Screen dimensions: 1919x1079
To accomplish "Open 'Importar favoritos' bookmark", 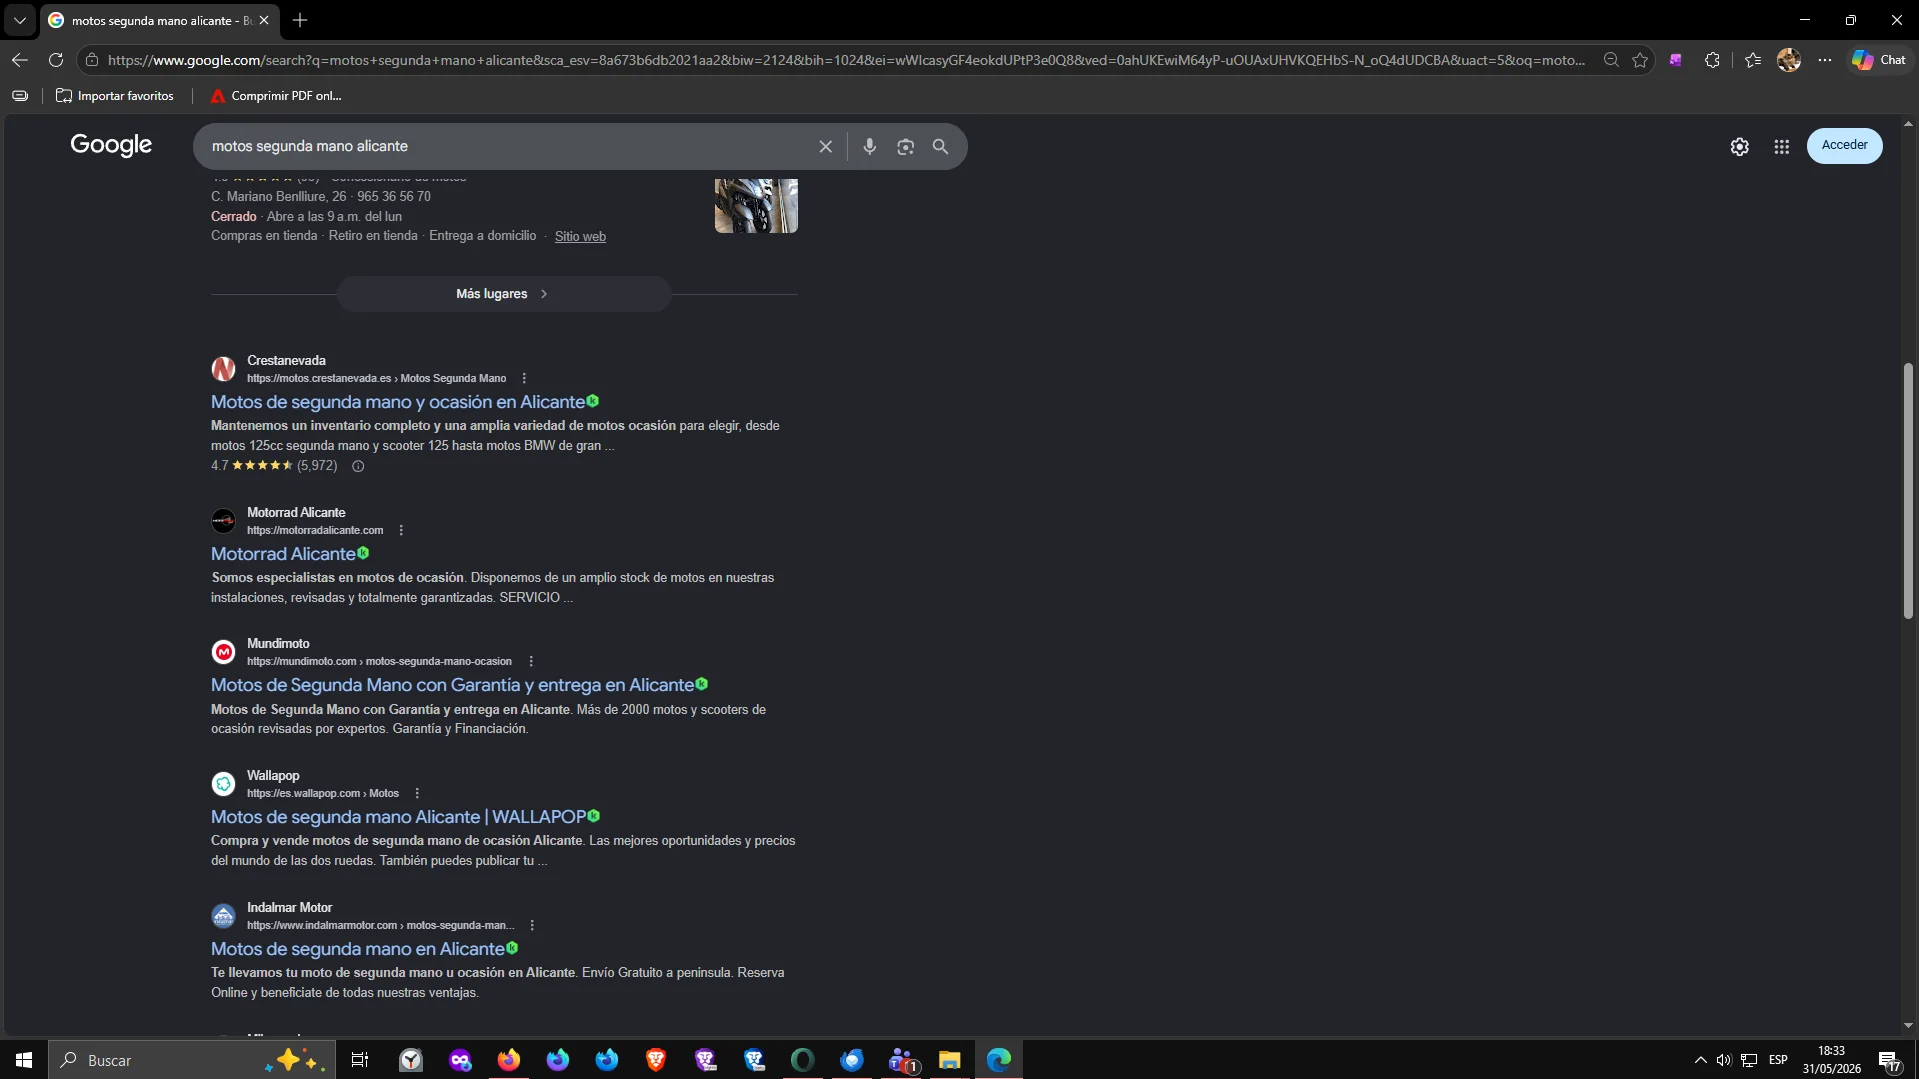I will click(x=115, y=96).
